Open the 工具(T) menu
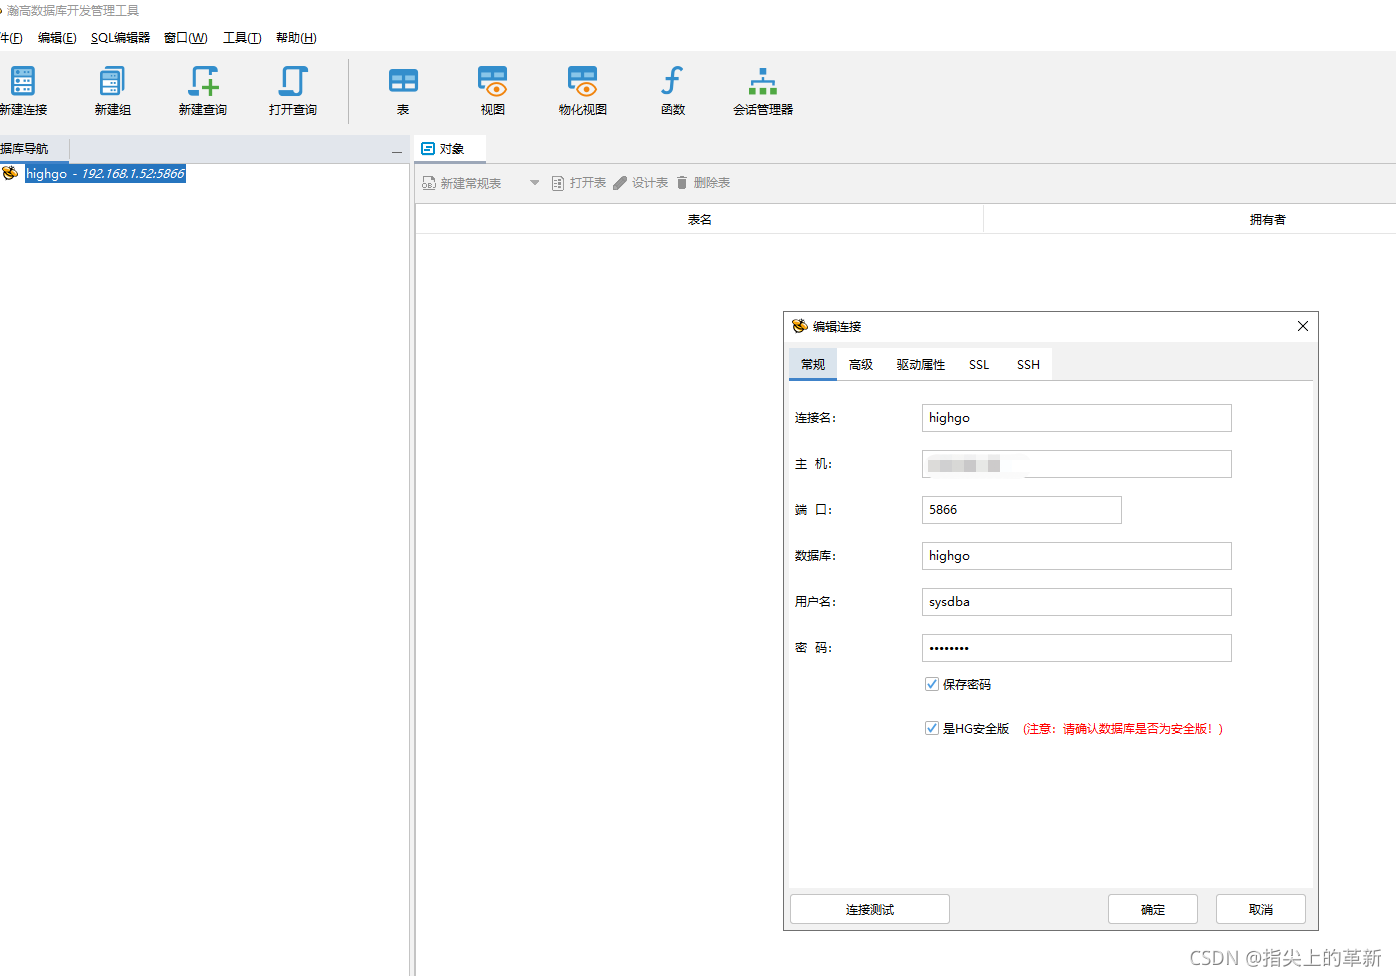1396x976 pixels. pos(242,38)
